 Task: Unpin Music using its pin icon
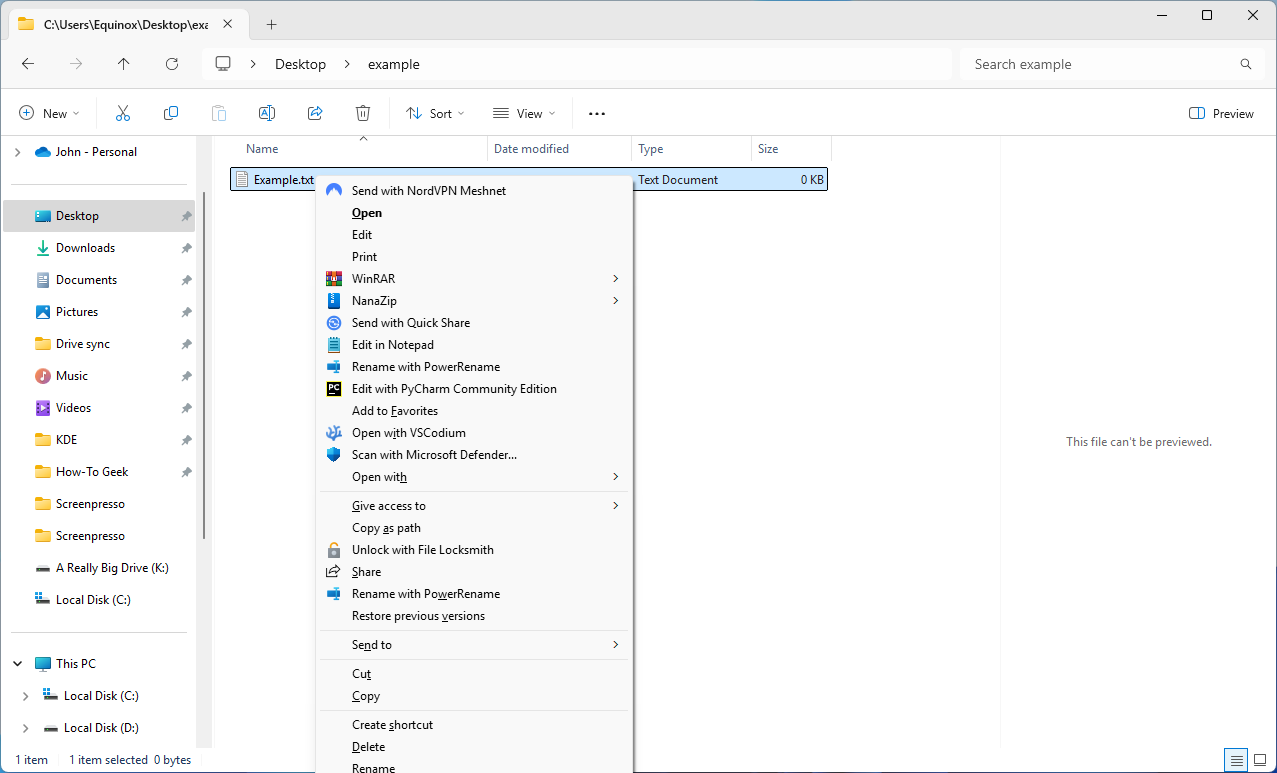click(x=186, y=376)
